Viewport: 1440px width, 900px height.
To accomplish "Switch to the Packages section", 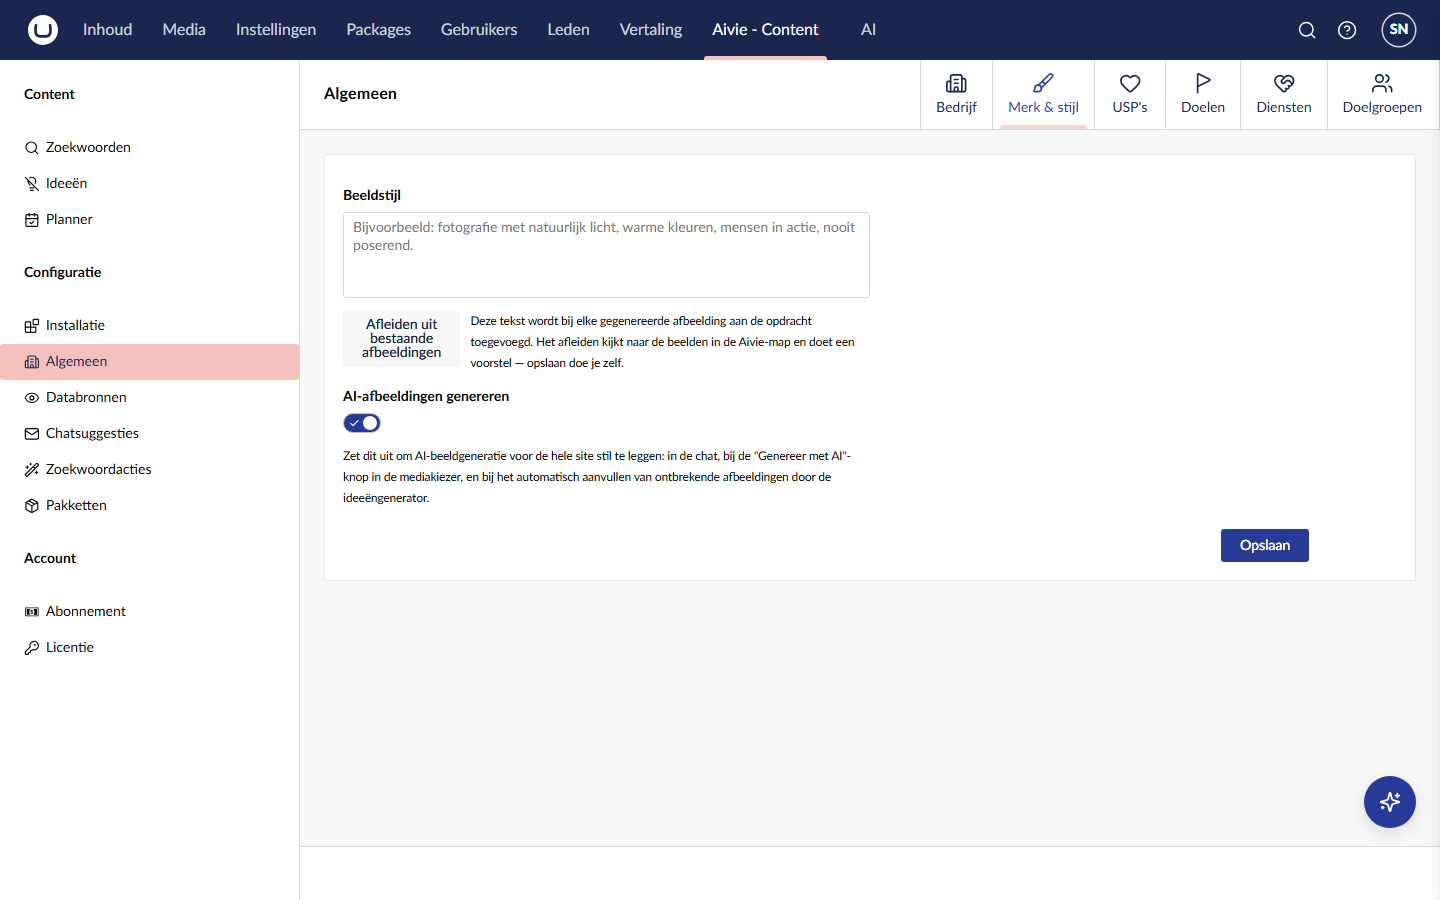I will click(378, 30).
